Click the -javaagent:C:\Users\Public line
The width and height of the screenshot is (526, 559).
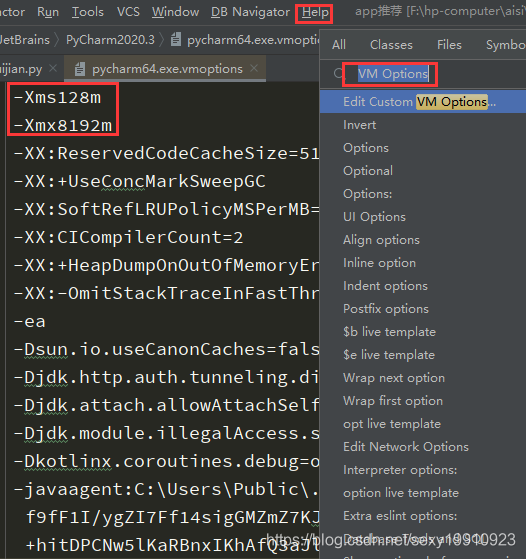[x=166, y=489]
